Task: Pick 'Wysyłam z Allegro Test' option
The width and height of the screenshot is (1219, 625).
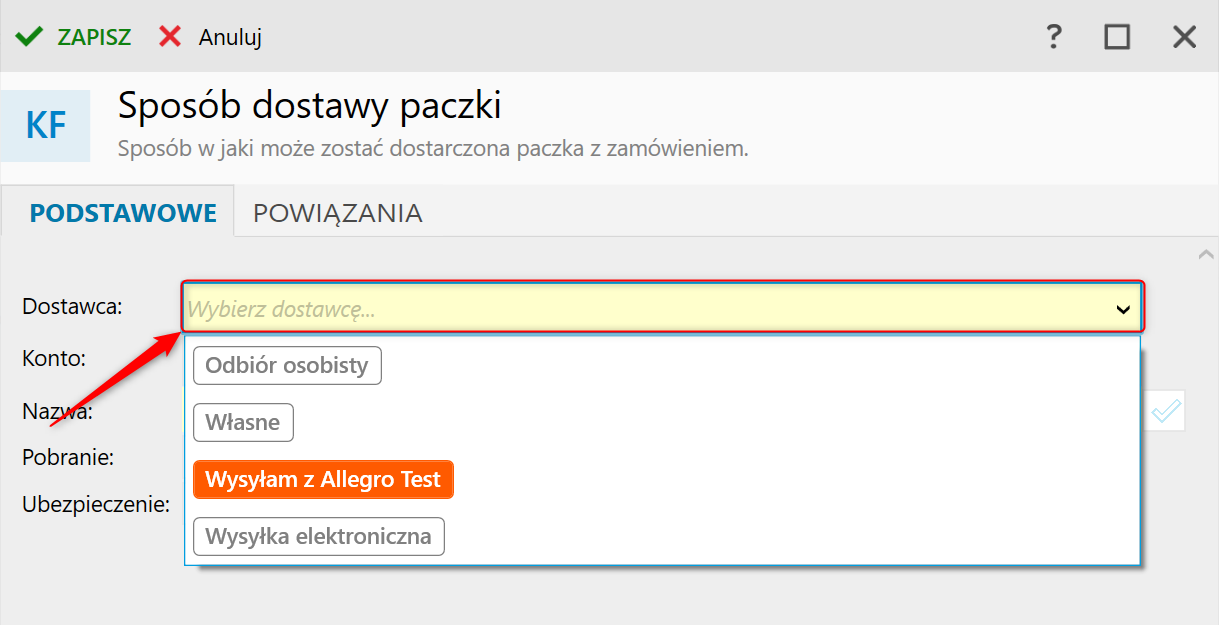Action: coord(323,480)
